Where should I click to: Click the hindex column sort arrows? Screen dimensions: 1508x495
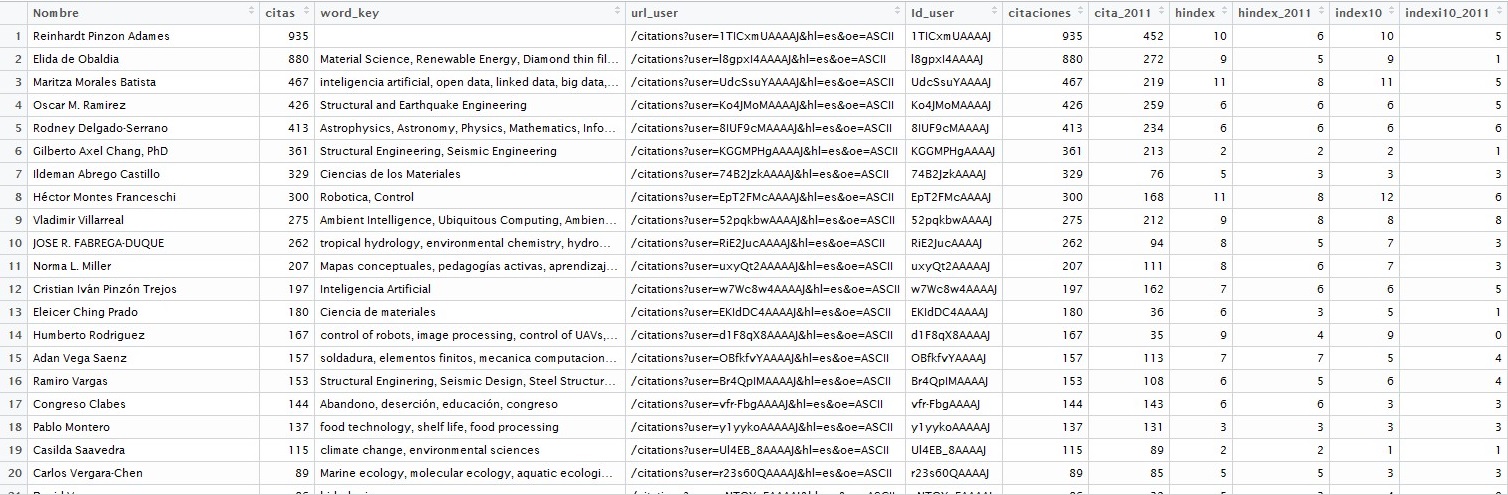coord(1222,13)
